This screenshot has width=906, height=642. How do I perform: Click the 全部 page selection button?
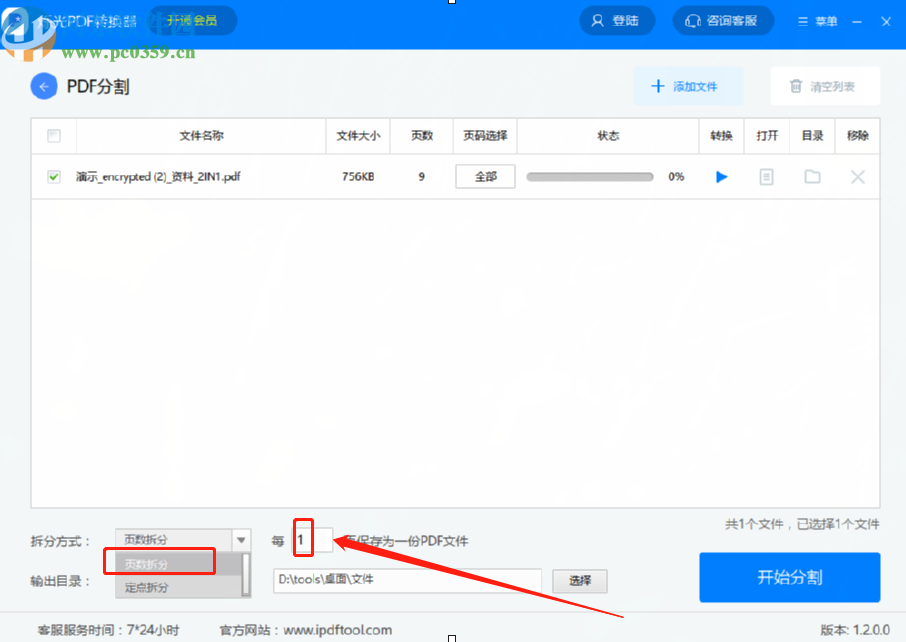pyautogui.click(x=485, y=177)
